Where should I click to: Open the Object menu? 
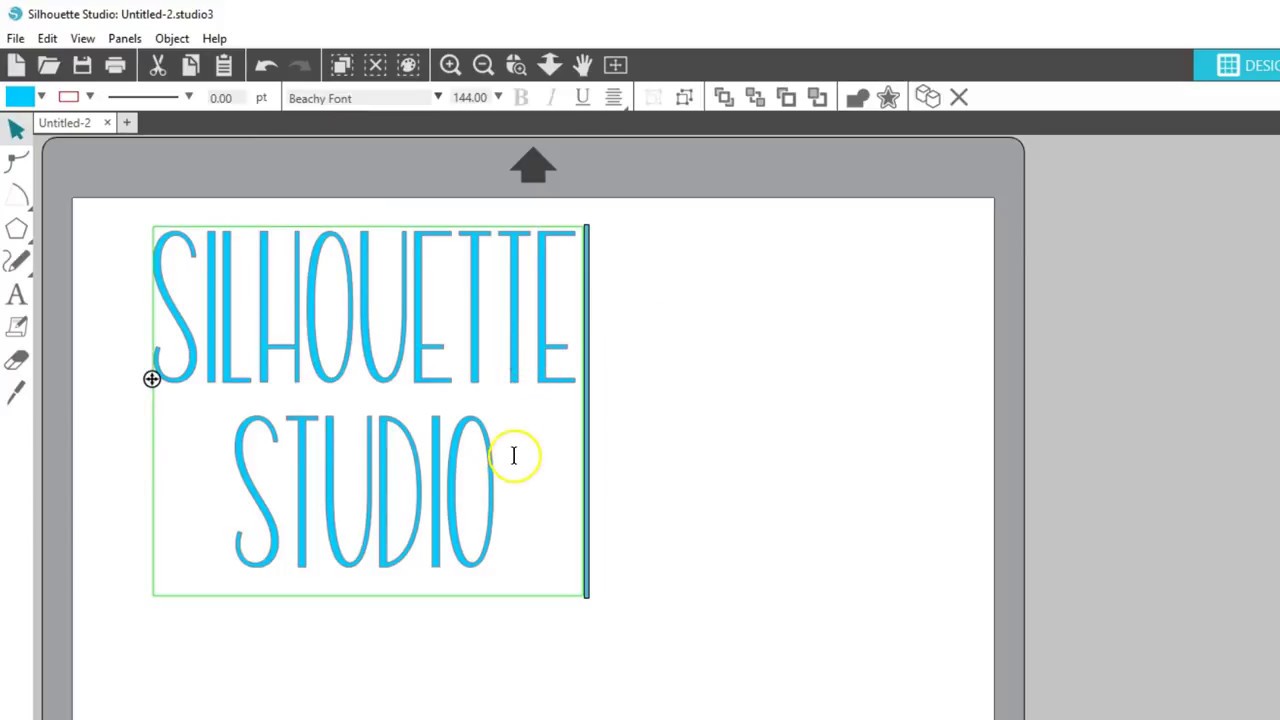pos(172,39)
